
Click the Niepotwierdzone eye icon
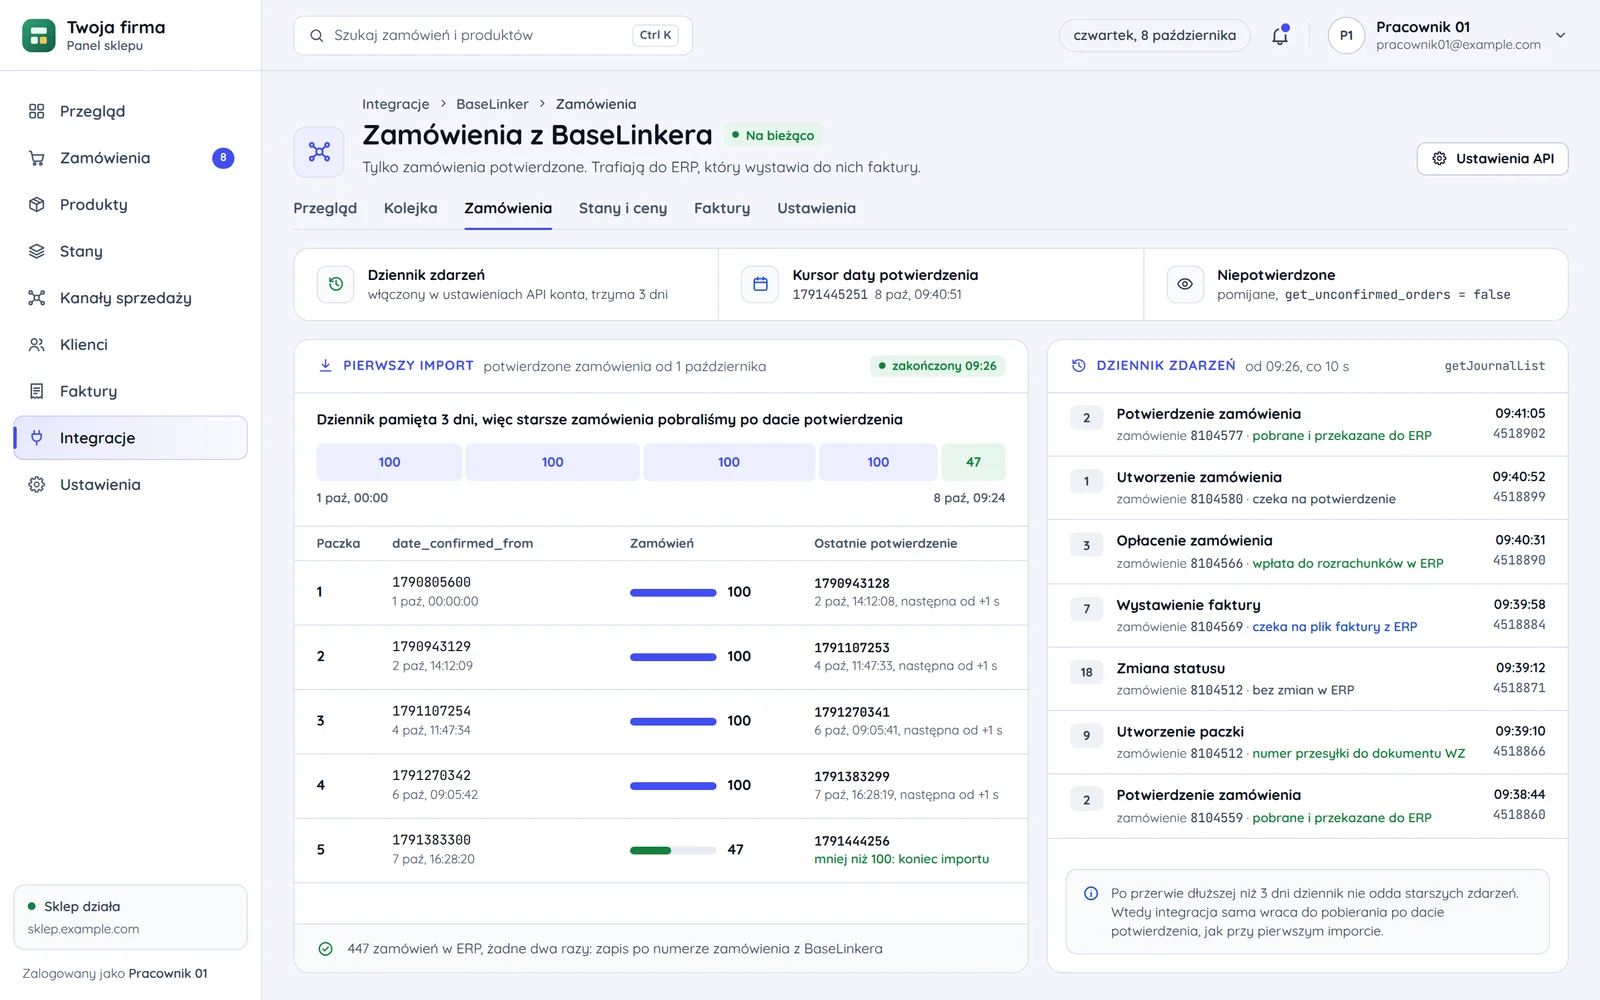[1185, 284]
